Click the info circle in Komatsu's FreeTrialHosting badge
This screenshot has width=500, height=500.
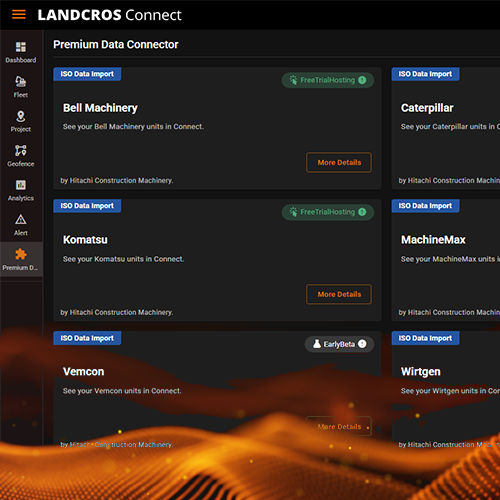tap(362, 212)
